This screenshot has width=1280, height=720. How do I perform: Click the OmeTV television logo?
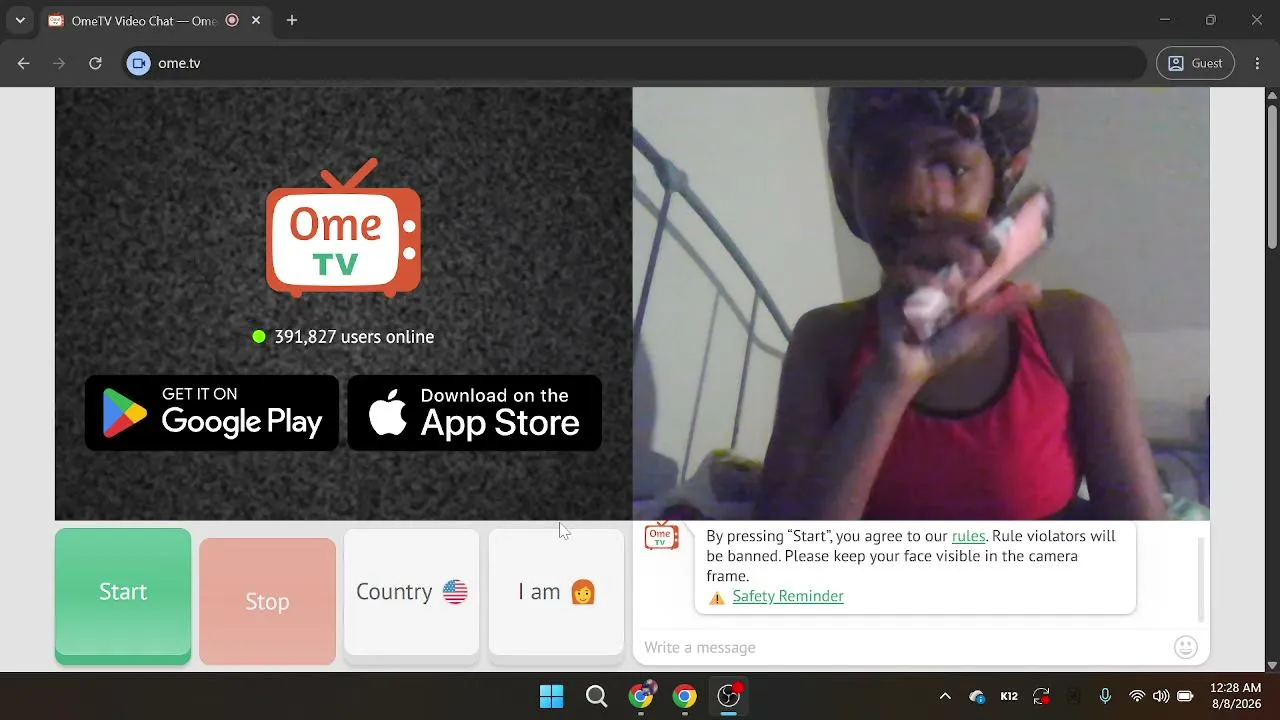click(x=343, y=229)
